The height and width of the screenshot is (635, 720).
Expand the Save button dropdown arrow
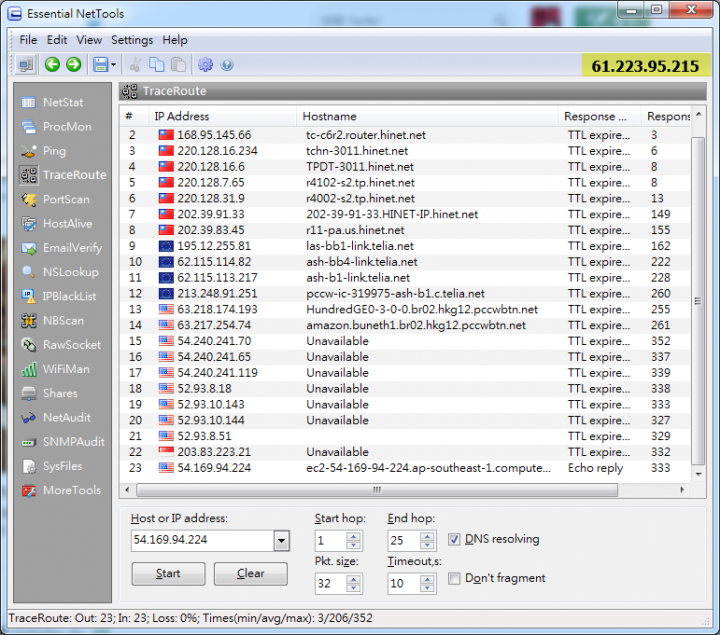[x=113, y=65]
